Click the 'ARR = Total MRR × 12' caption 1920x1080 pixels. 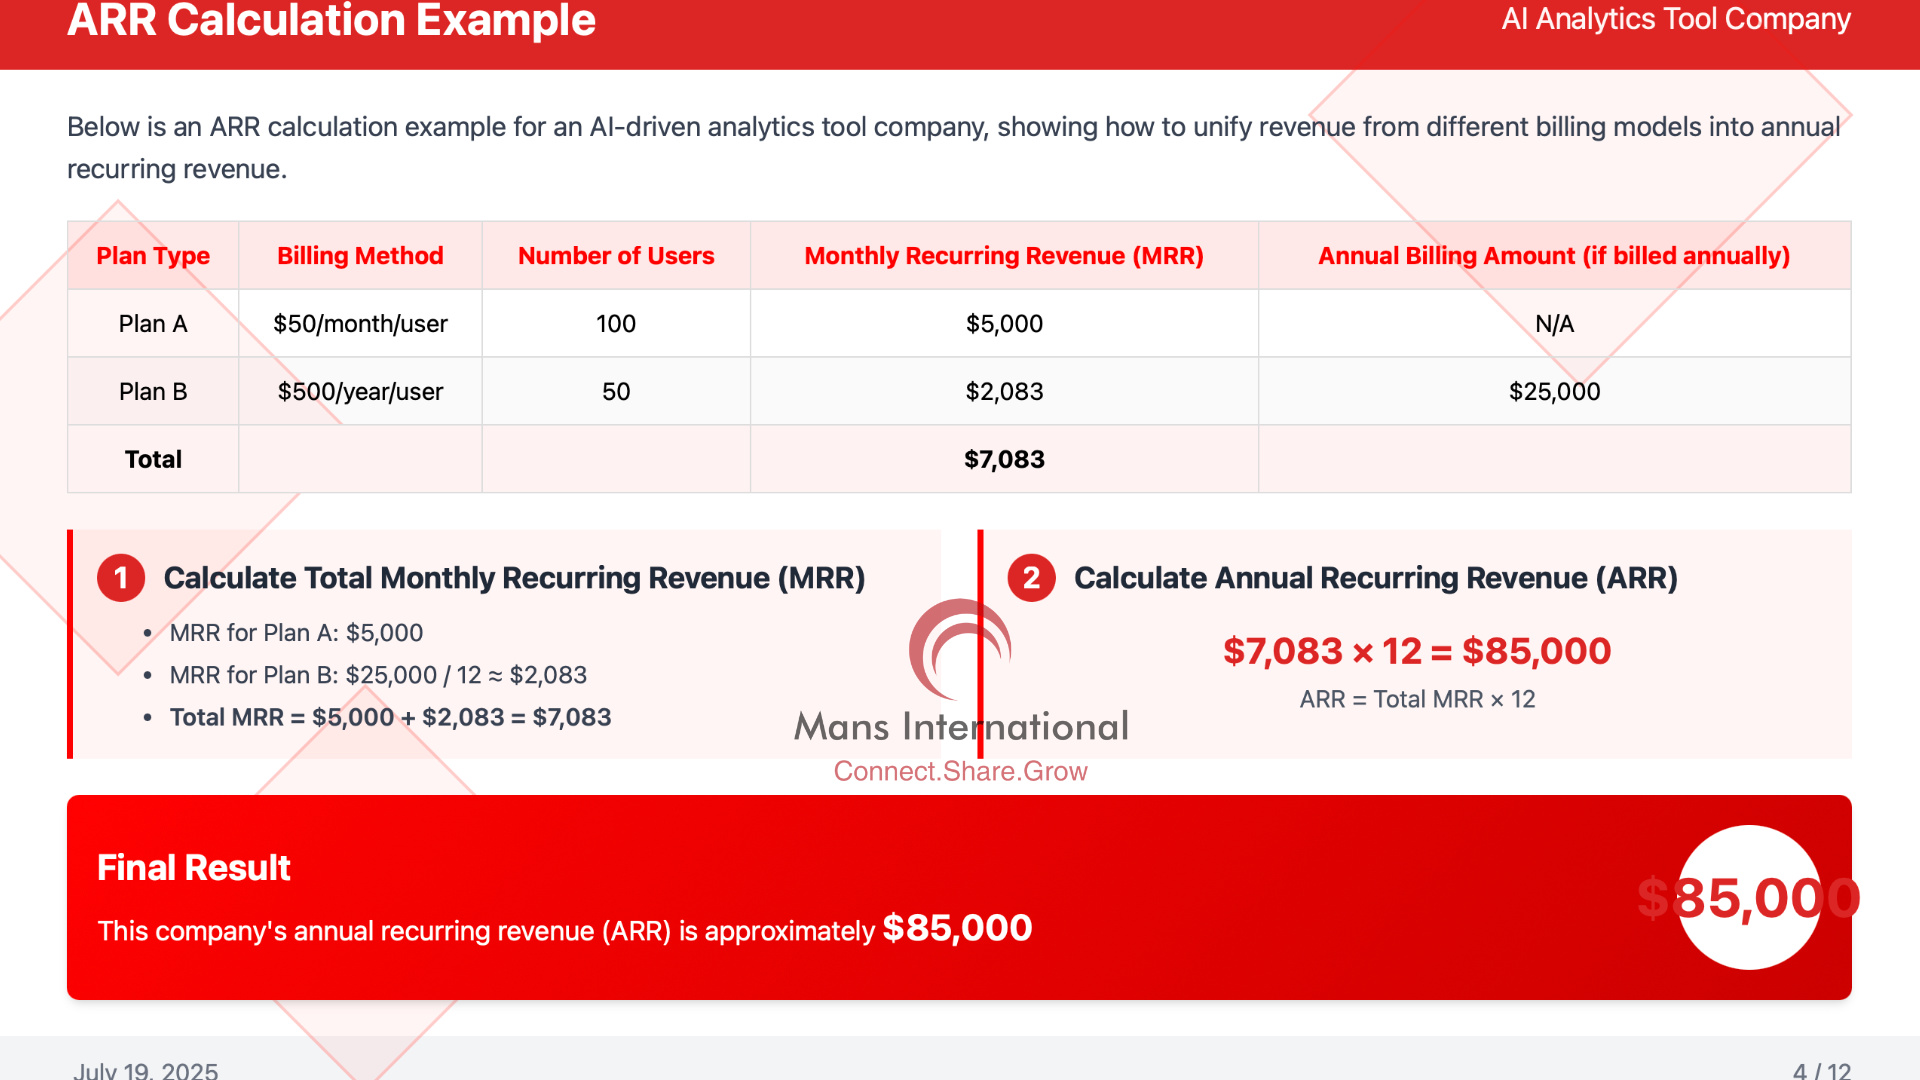coord(1417,699)
